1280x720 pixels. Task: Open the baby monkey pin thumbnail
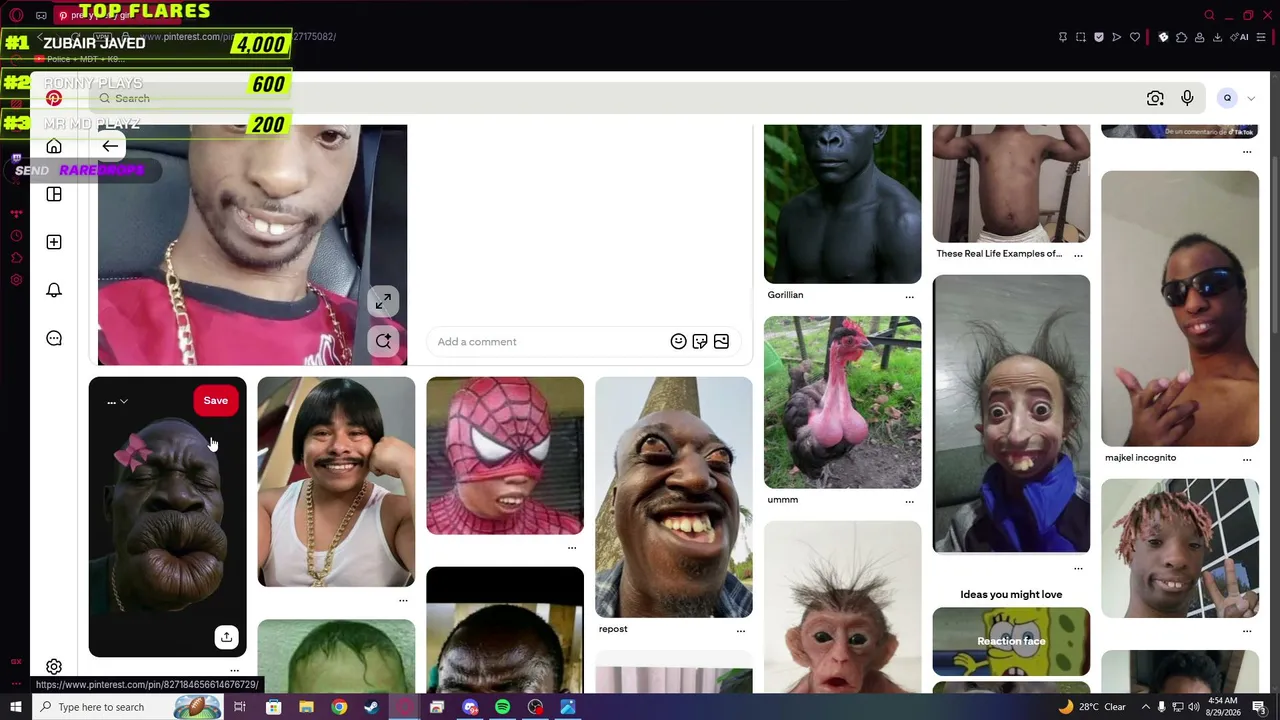(x=842, y=607)
